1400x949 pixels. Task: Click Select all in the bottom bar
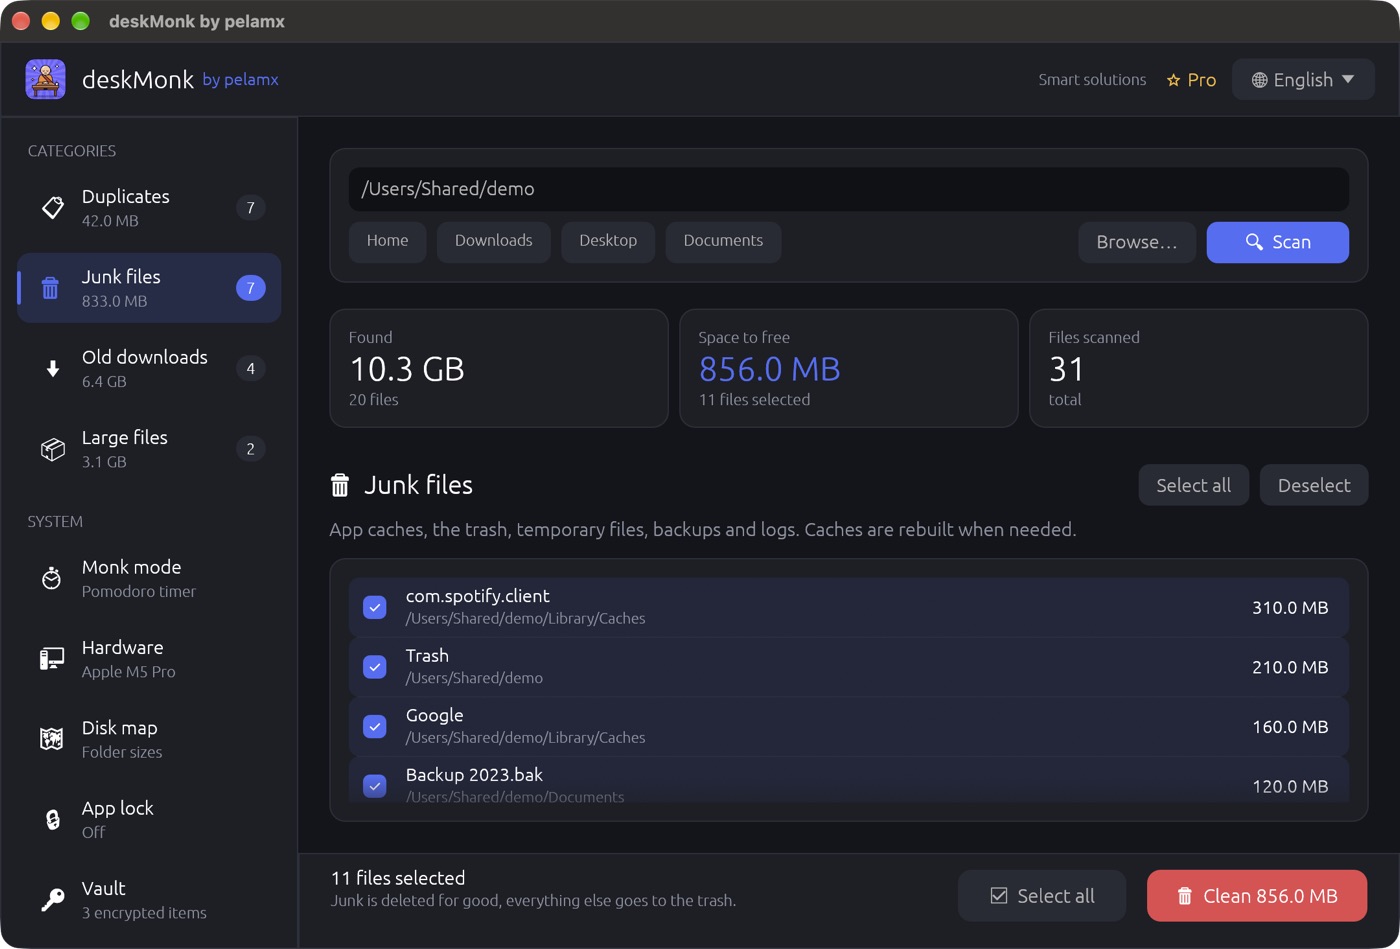[1042, 896]
